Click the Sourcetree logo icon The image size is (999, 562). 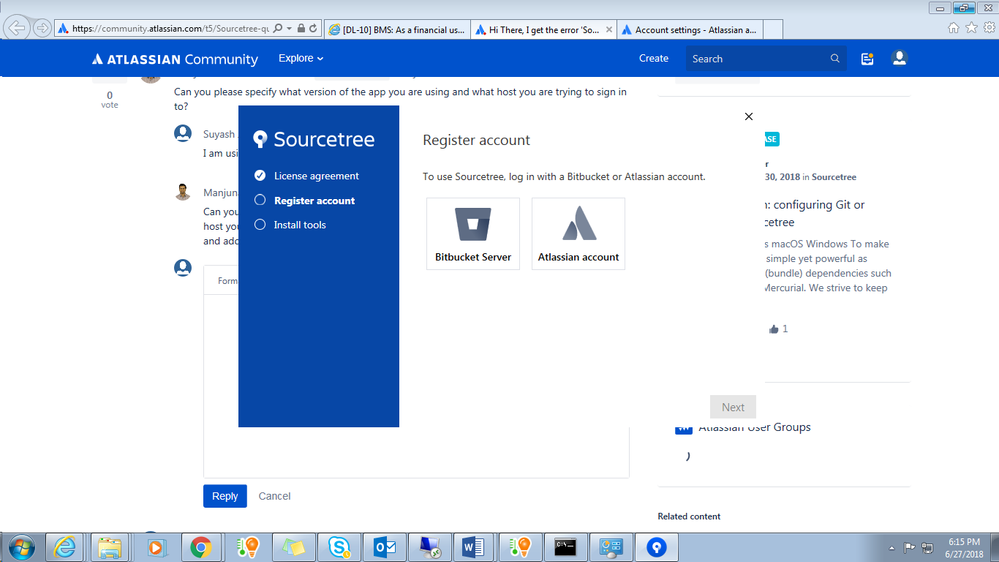pyautogui.click(x=260, y=140)
